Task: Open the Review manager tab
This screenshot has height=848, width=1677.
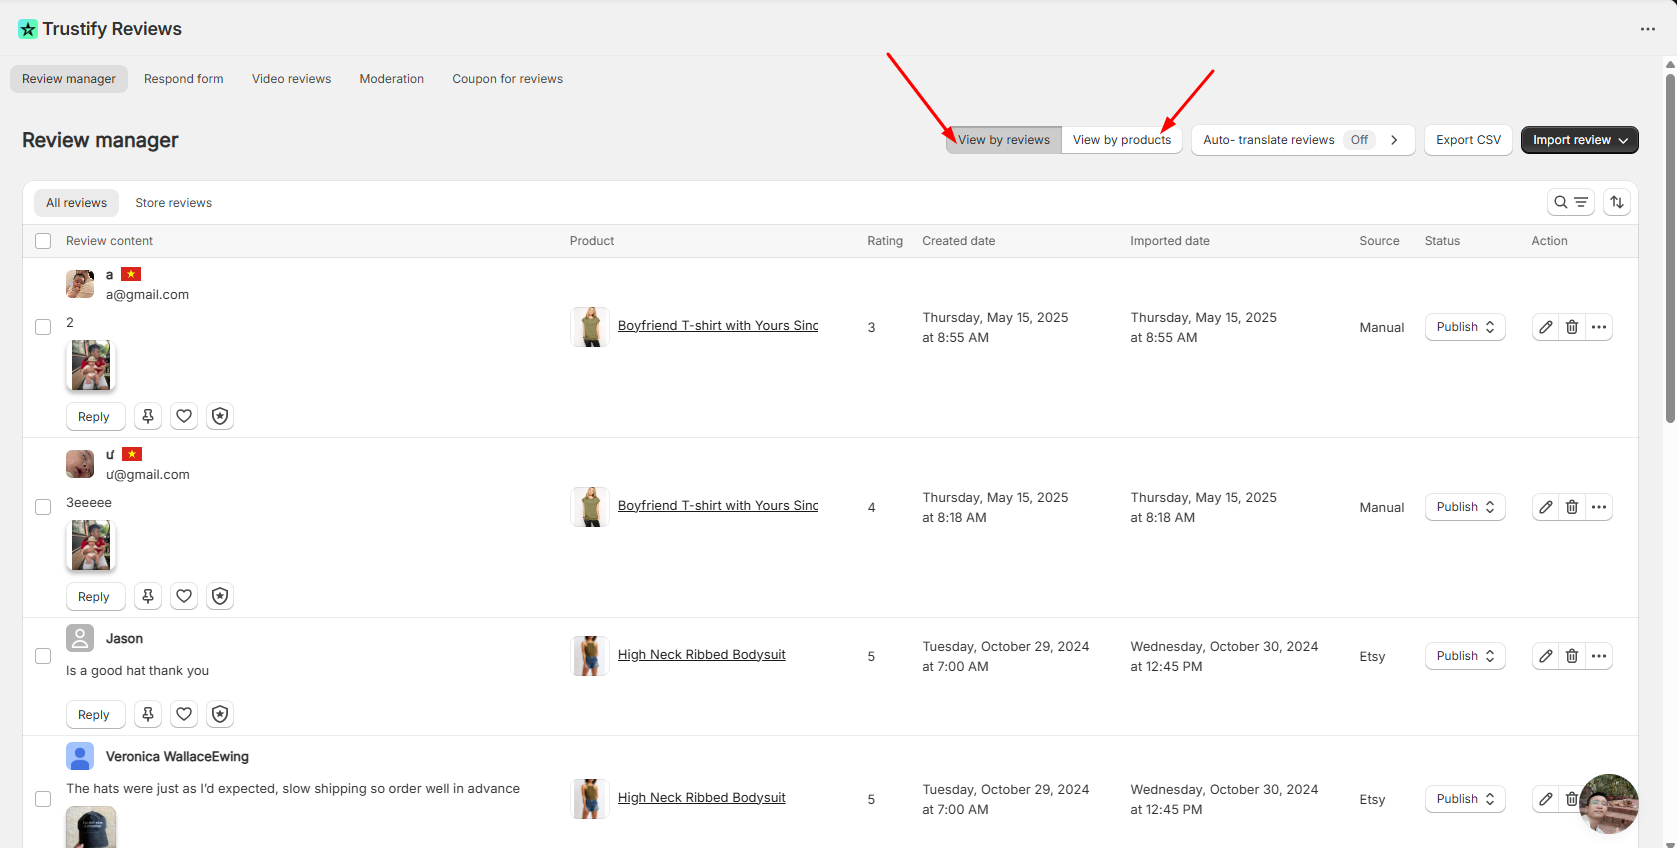Action: [x=69, y=79]
